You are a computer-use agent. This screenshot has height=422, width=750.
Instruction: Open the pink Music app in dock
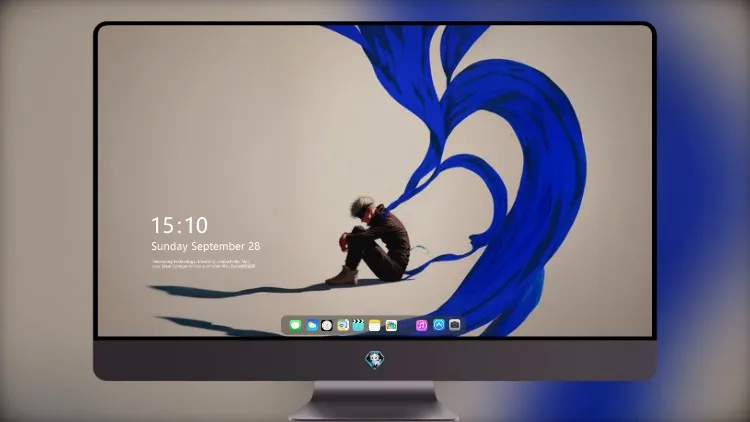point(421,325)
